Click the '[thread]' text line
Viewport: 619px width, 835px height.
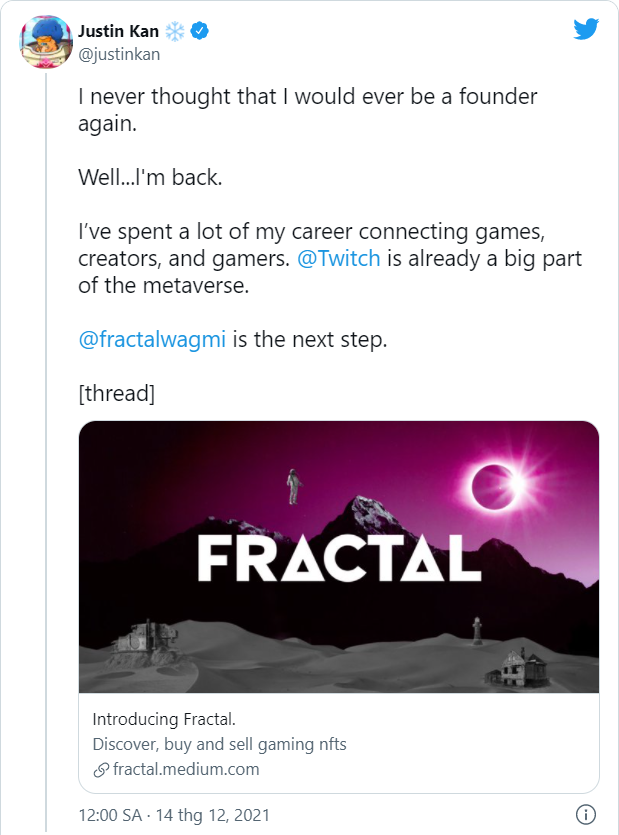tap(116, 393)
